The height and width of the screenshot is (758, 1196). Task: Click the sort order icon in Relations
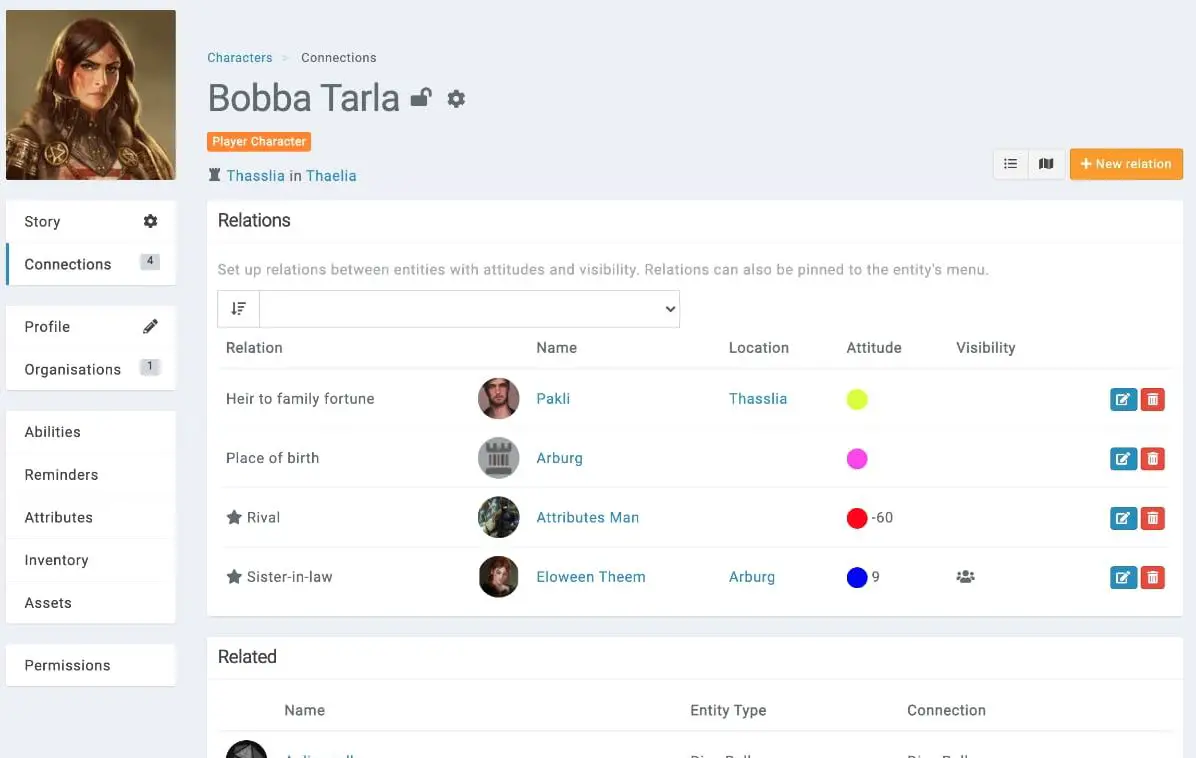point(239,309)
